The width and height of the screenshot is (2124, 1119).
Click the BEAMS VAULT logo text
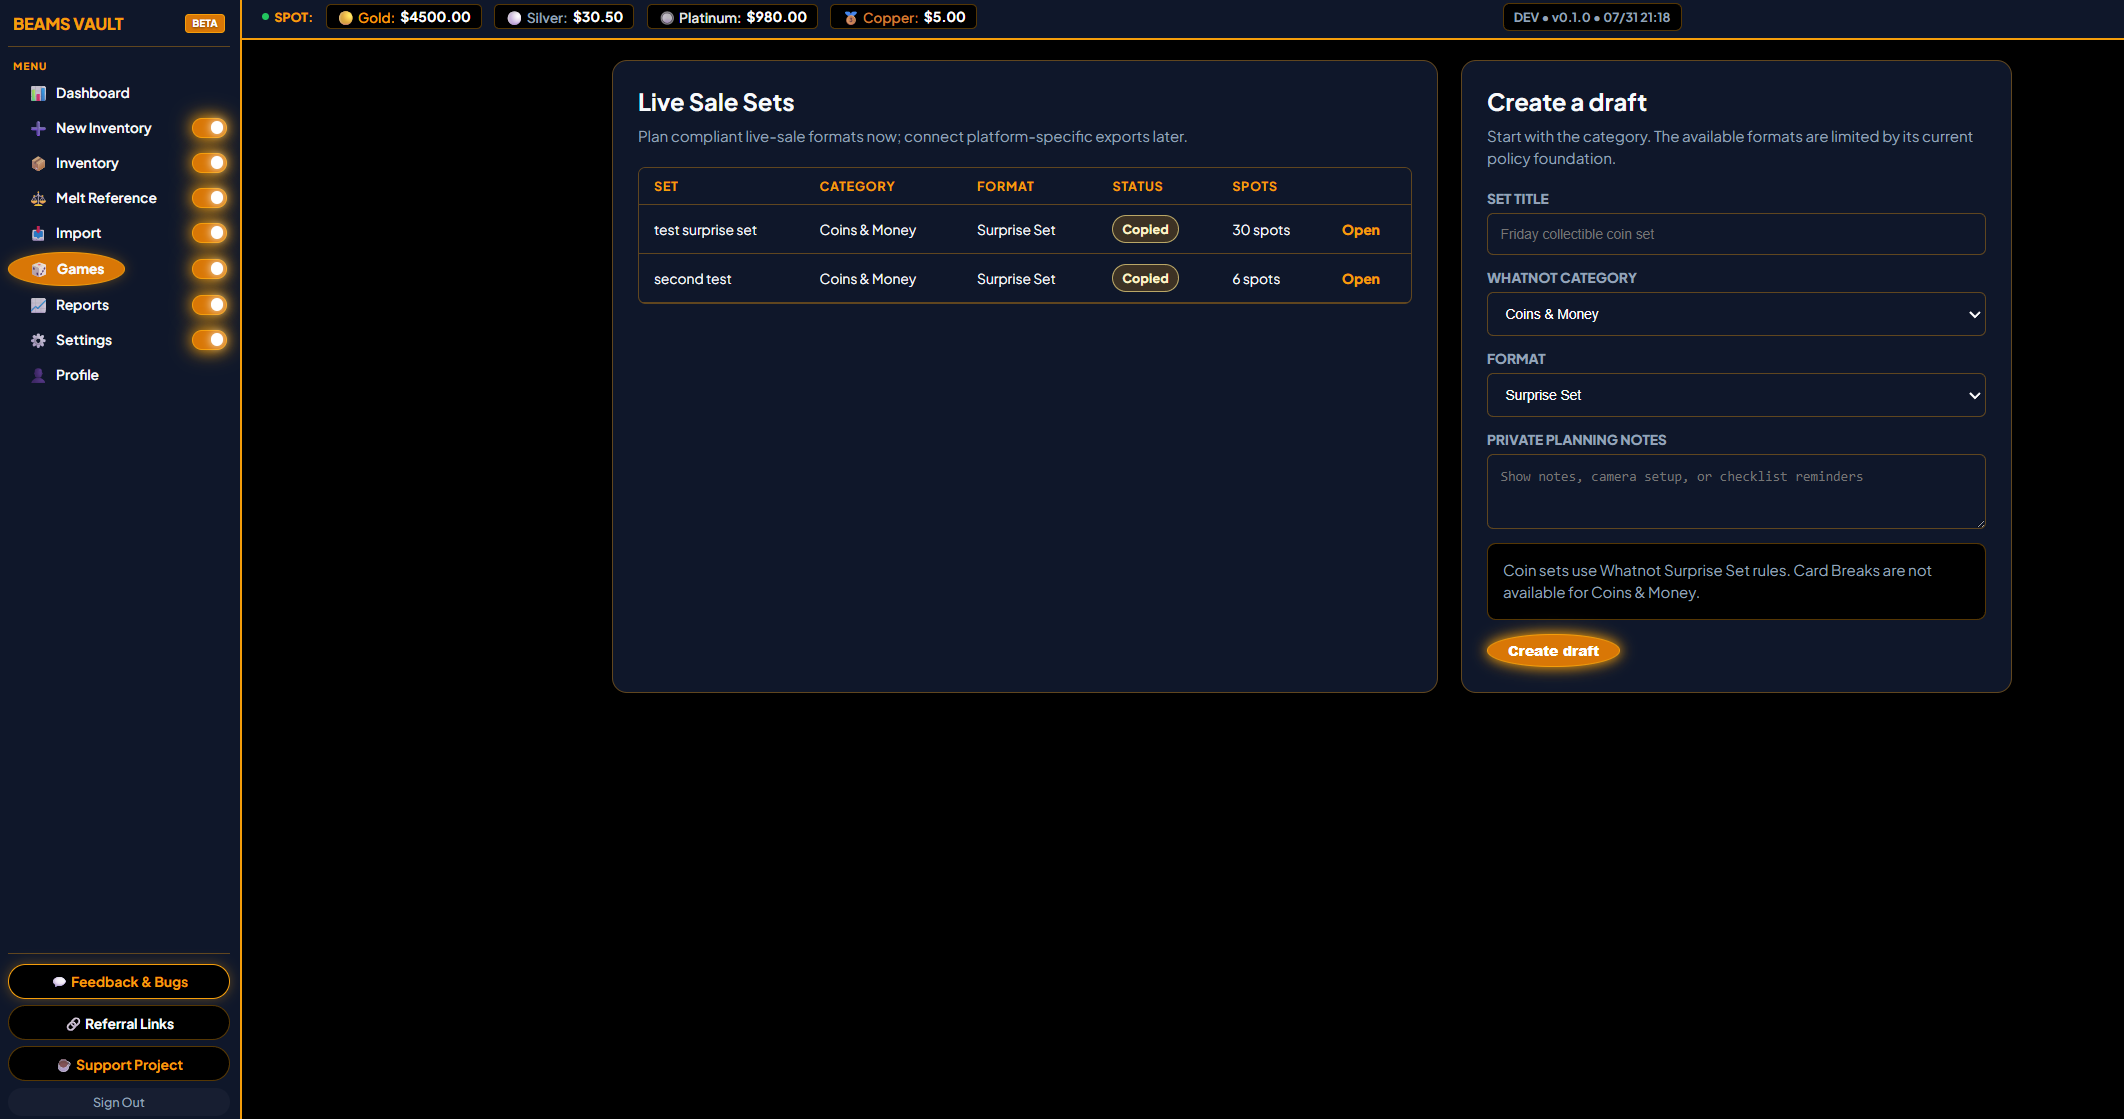click(x=68, y=24)
